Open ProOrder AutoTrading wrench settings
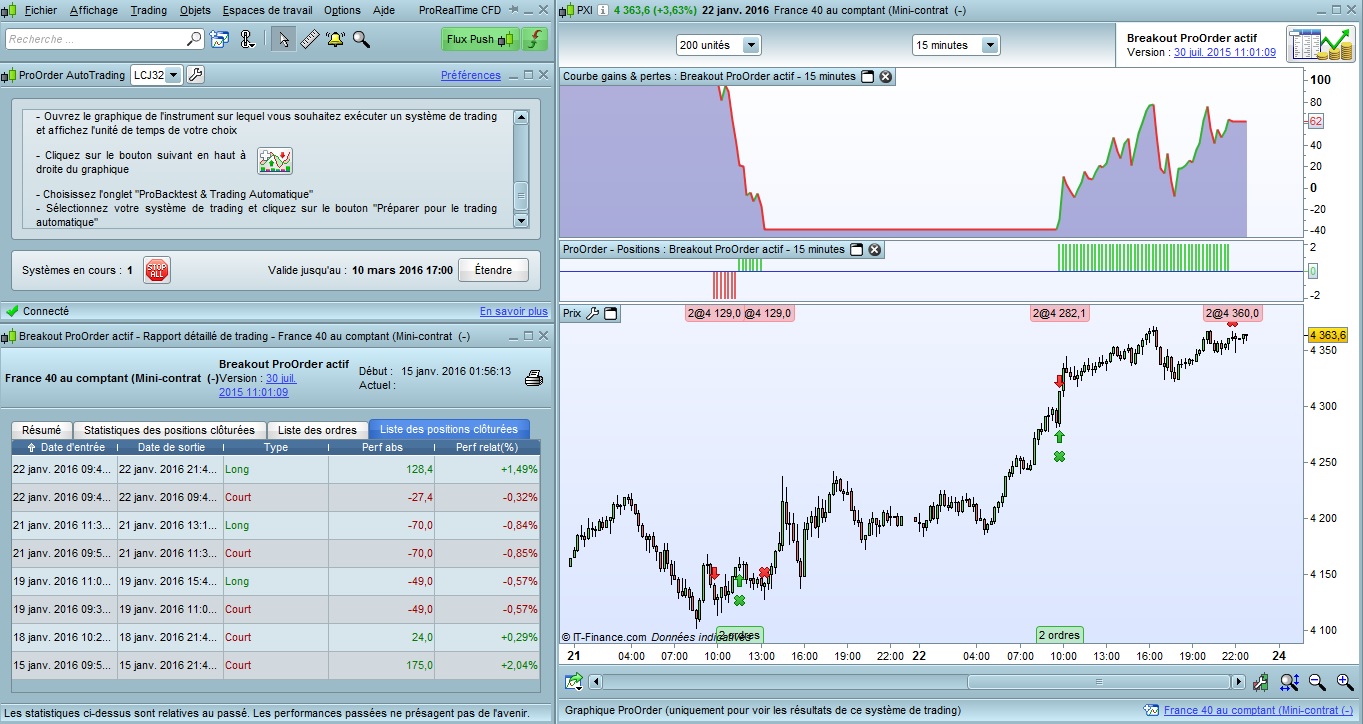The image size is (1363, 724). [x=196, y=75]
